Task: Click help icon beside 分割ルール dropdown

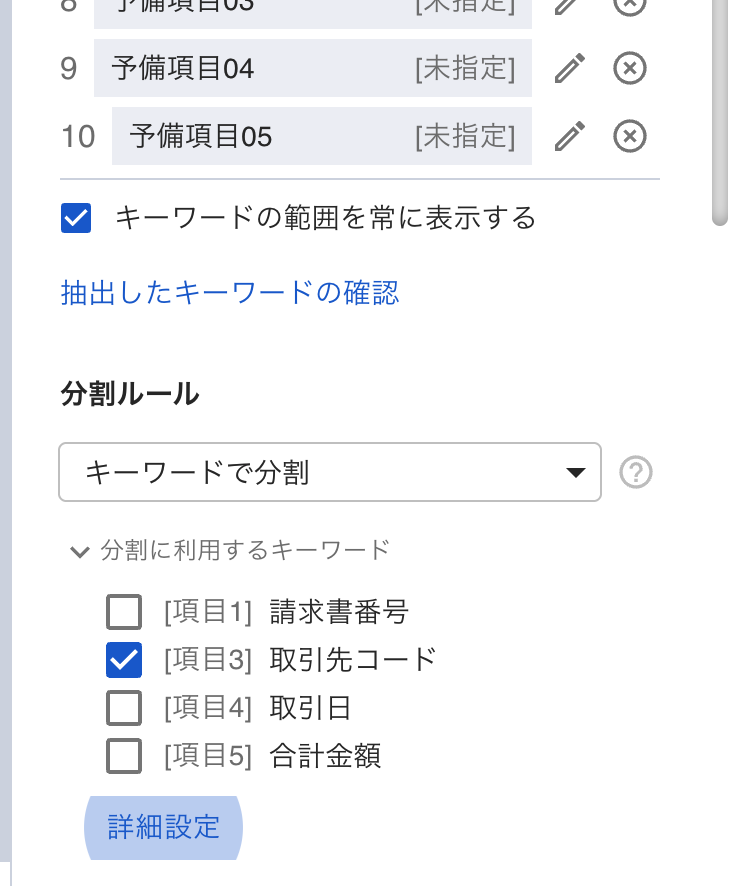Action: (636, 472)
